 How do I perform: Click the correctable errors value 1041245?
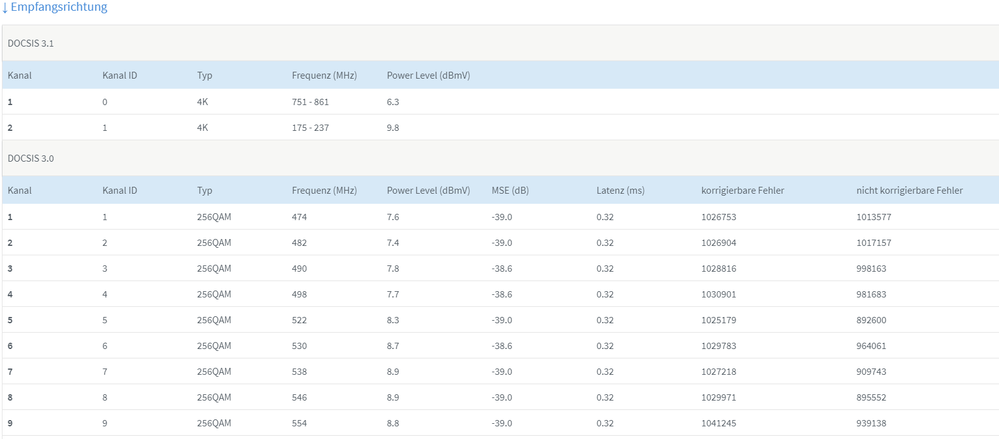point(721,424)
